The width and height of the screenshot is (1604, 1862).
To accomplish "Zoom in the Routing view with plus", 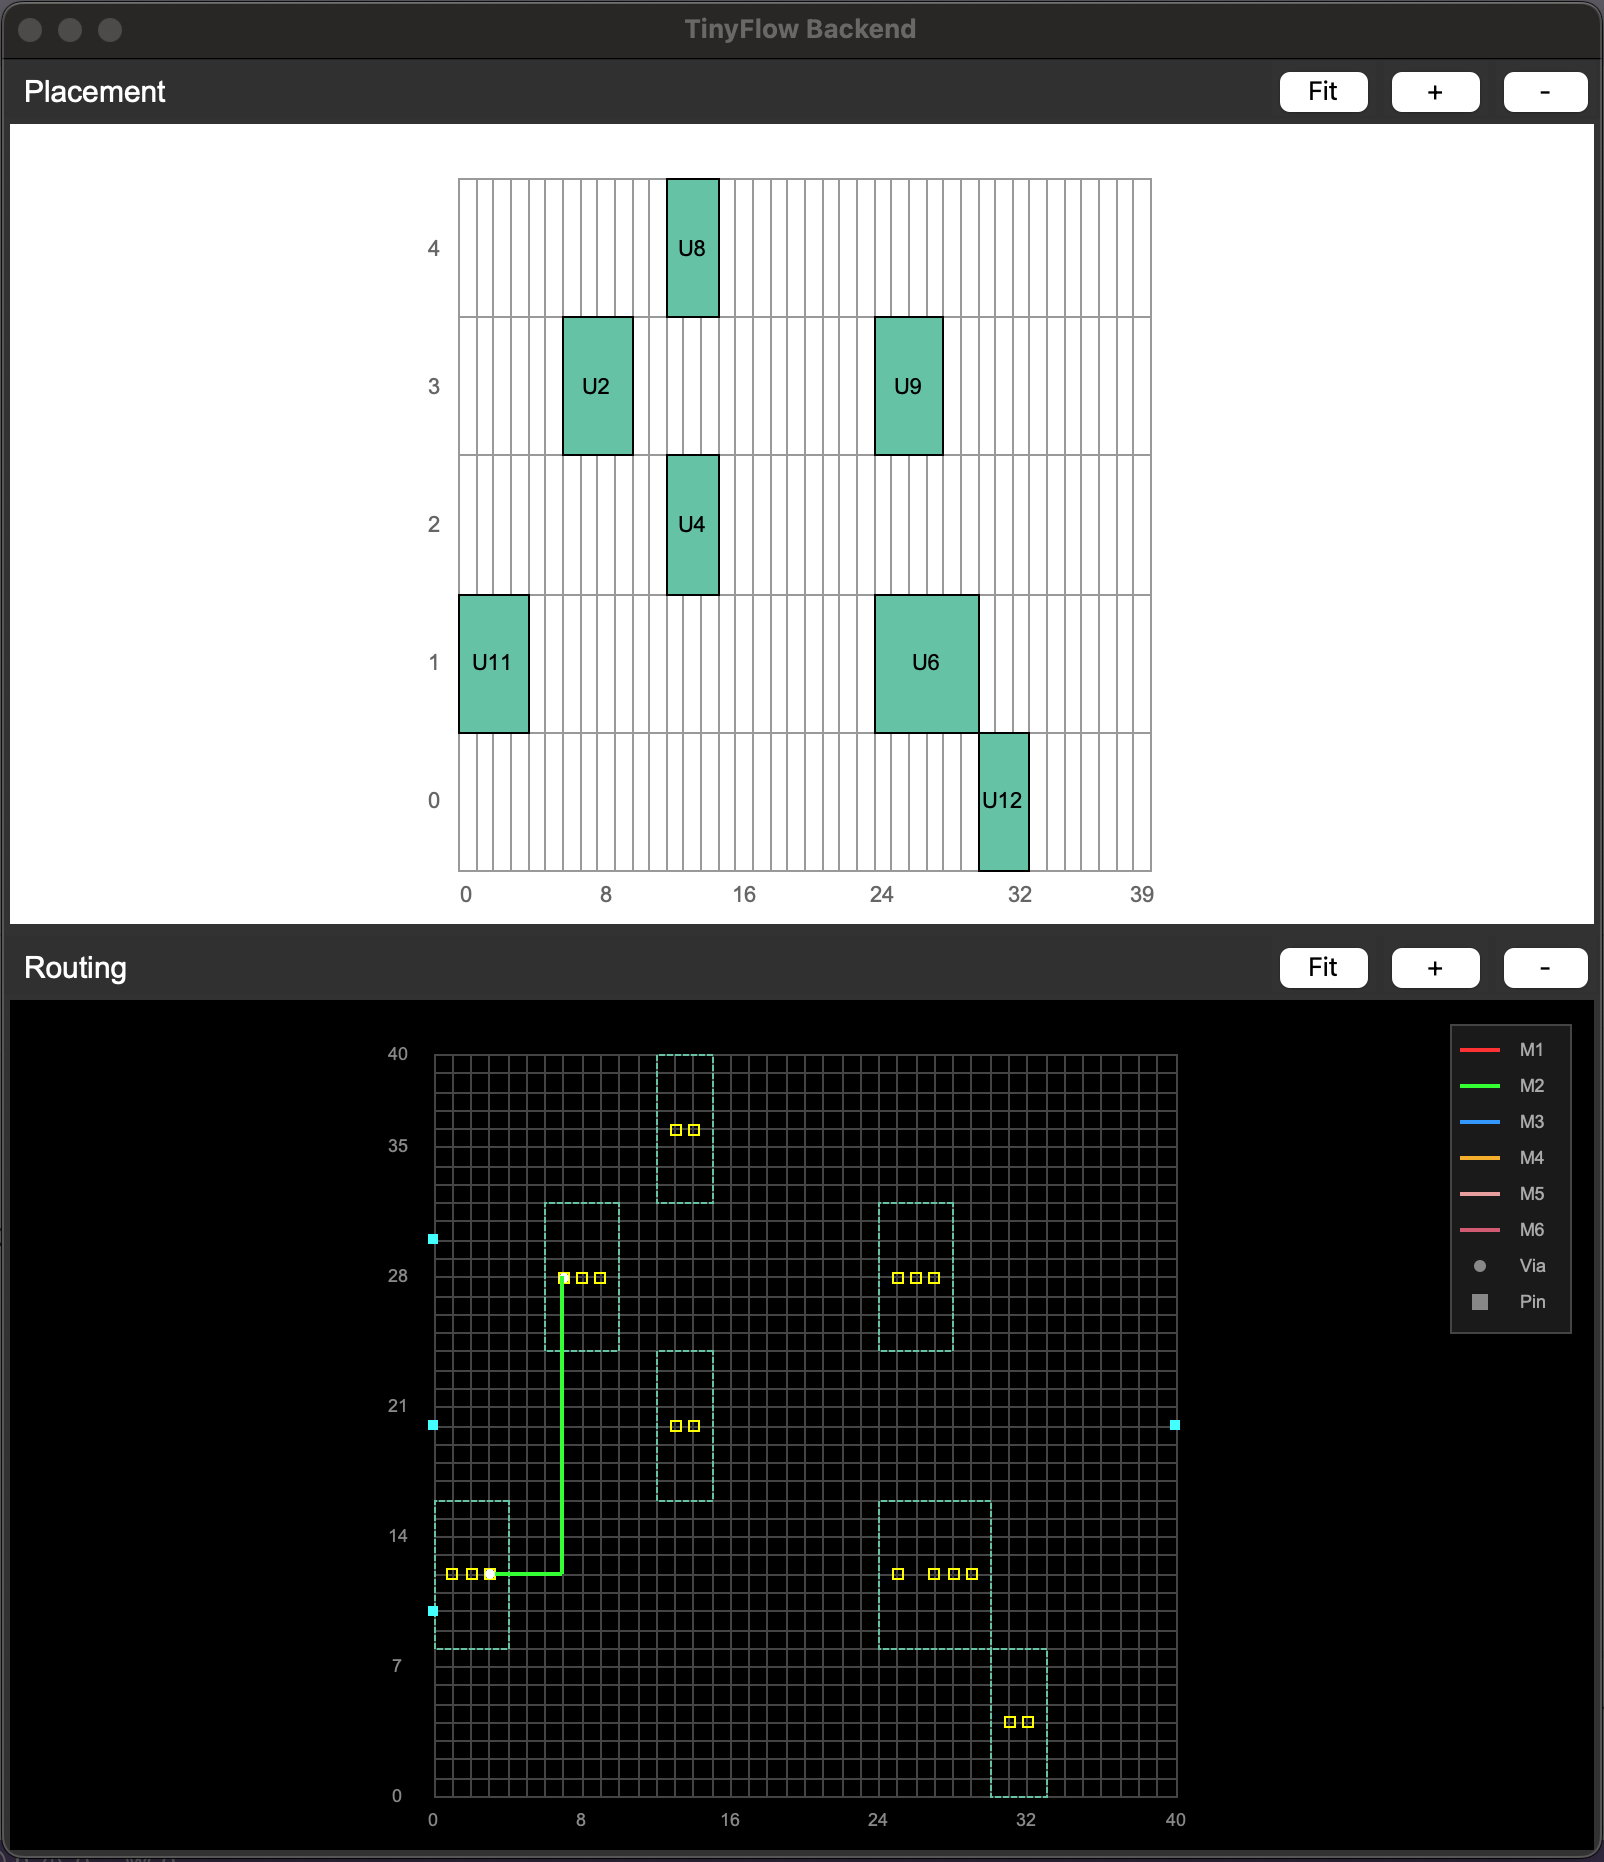I will pyautogui.click(x=1434, y=968).
